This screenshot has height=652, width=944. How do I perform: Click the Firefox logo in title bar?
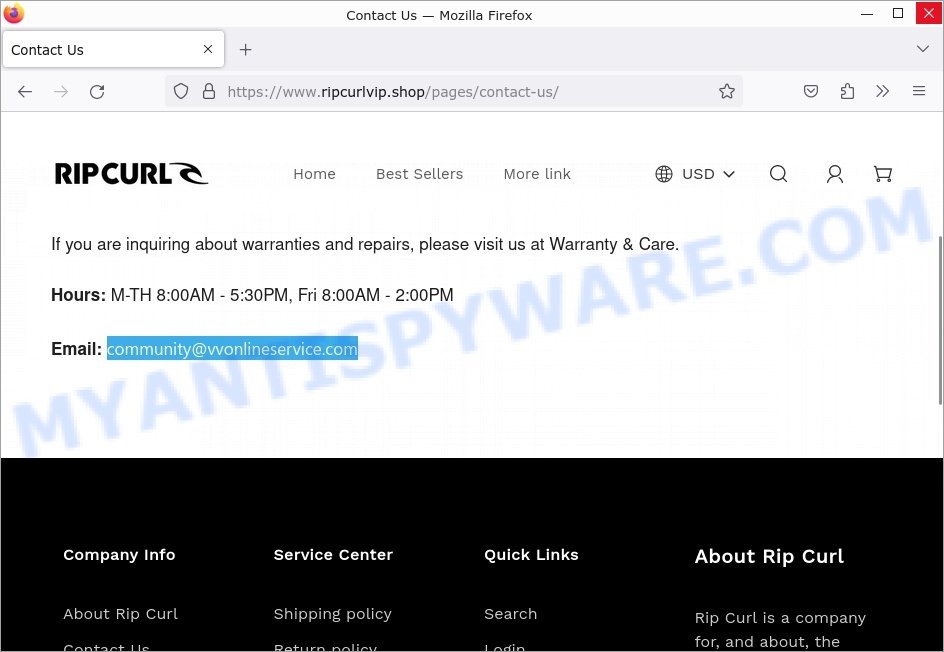click(13, 13)
